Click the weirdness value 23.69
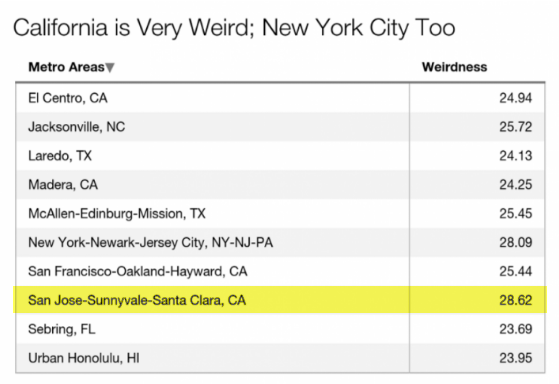 (x=516, y=329)
